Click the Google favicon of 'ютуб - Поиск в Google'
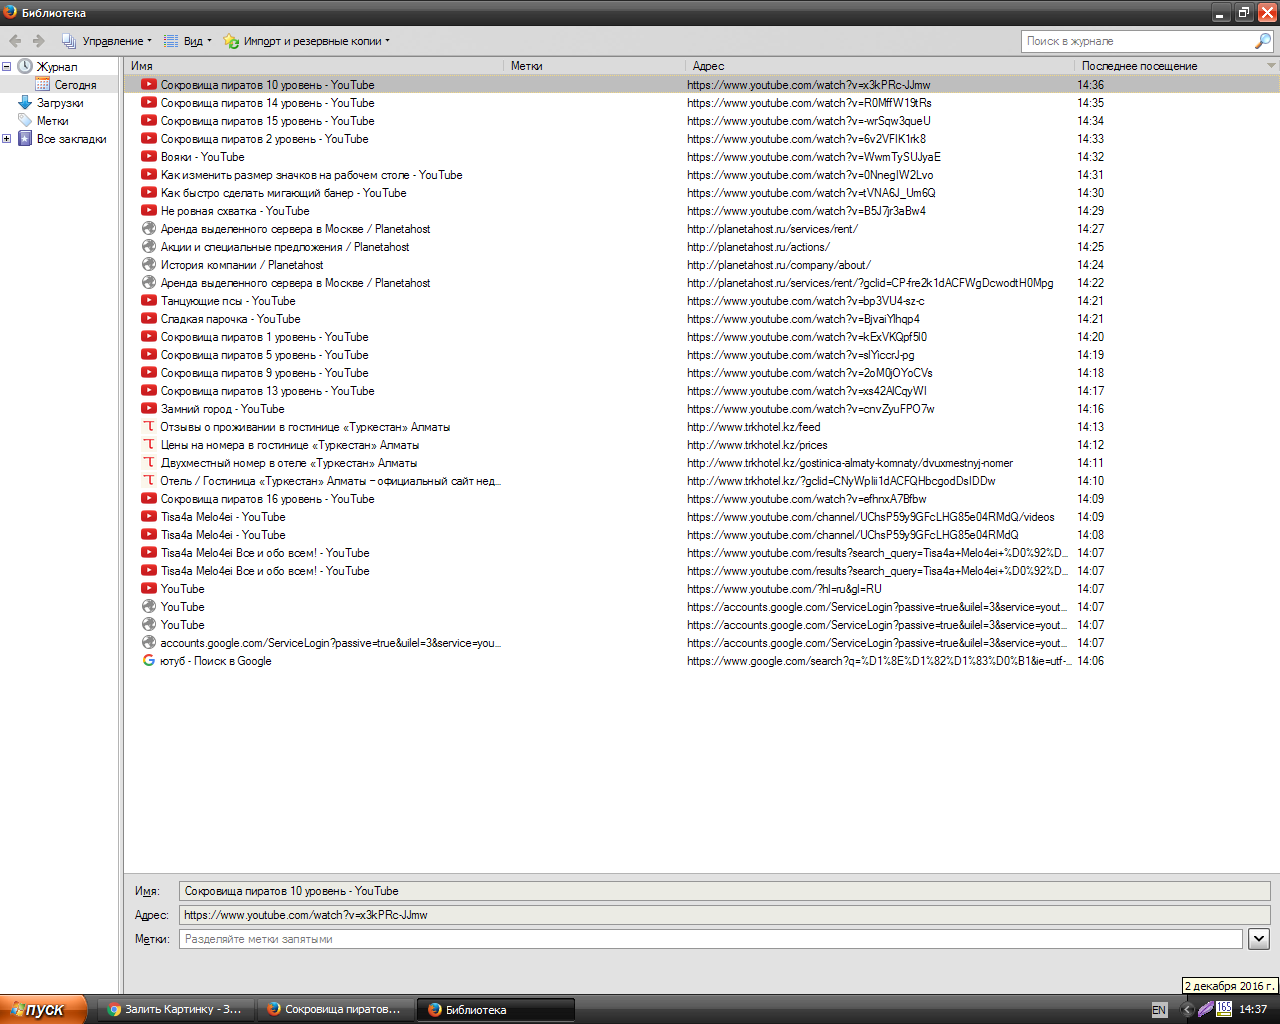The image size is (1280, 1024). [149, 661]
